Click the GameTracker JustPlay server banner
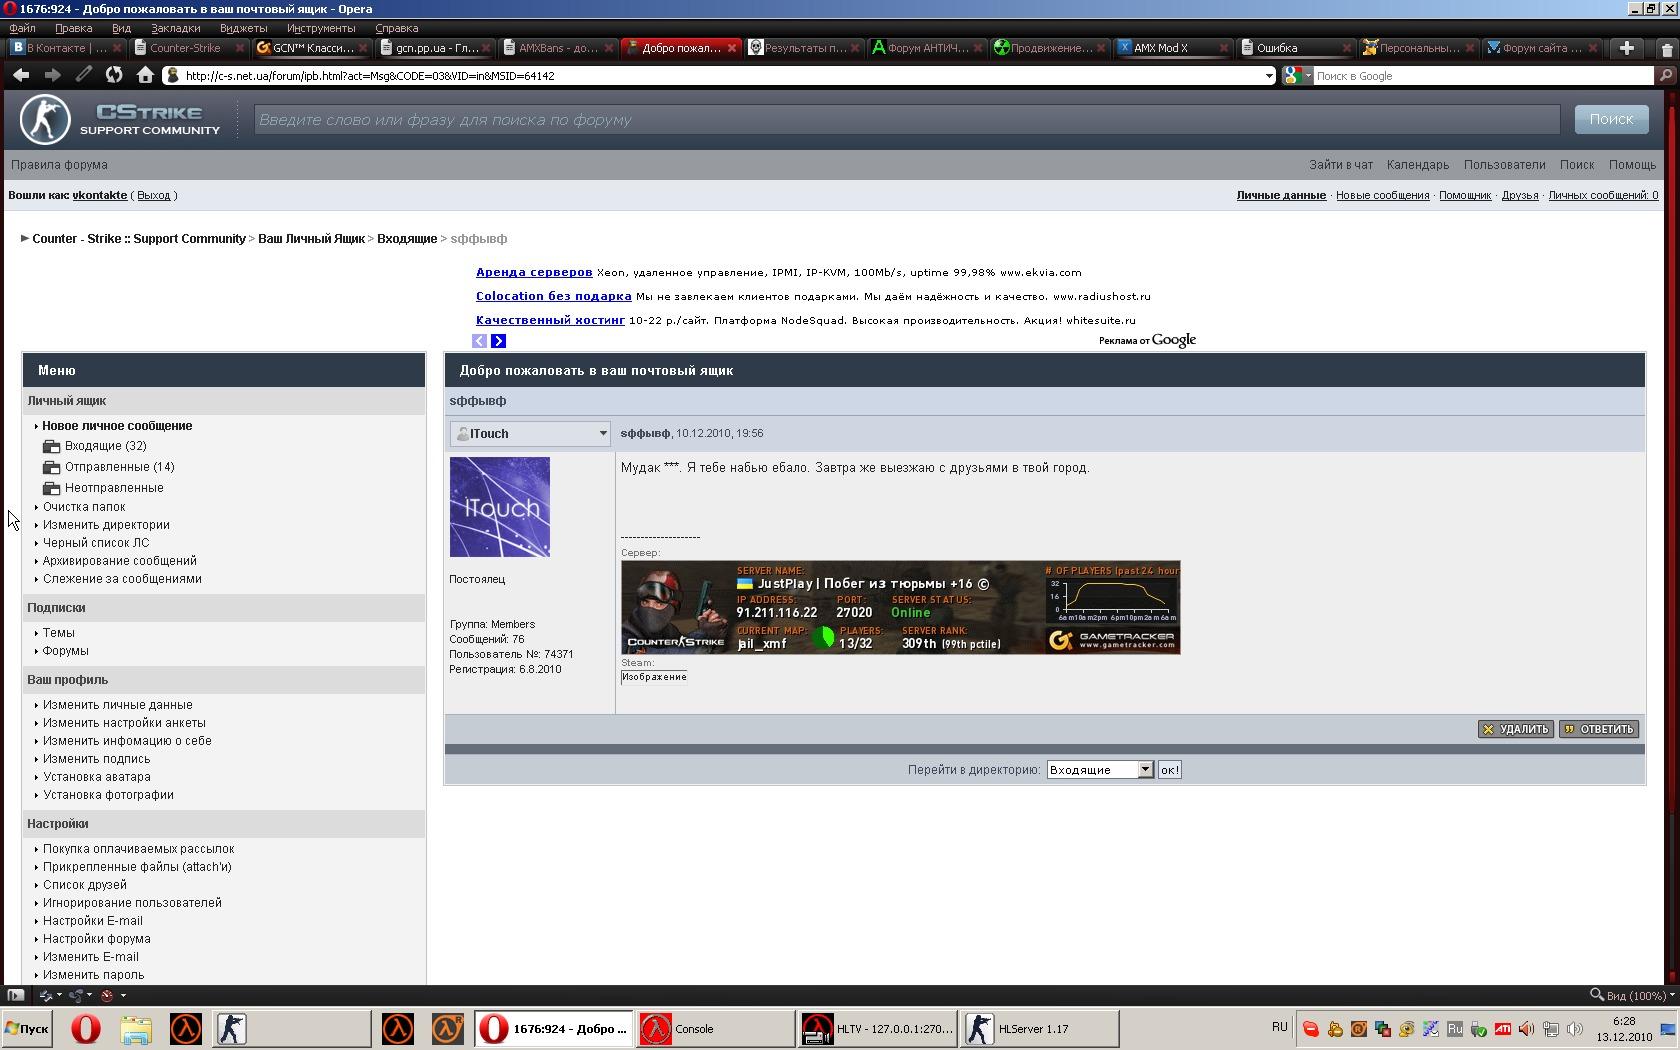 point(901,608)
